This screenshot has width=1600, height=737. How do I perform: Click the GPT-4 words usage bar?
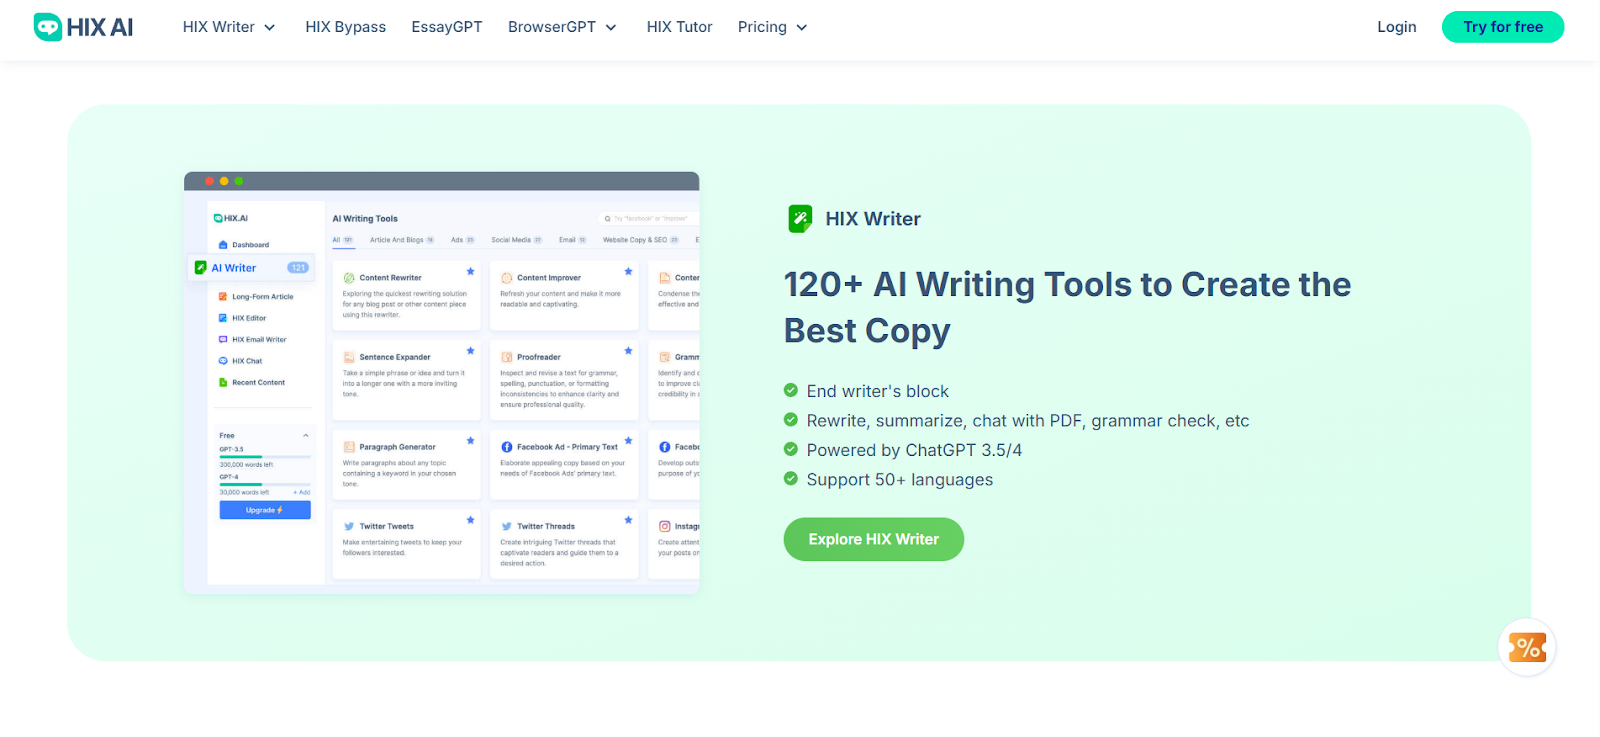[x=265, y=484]
